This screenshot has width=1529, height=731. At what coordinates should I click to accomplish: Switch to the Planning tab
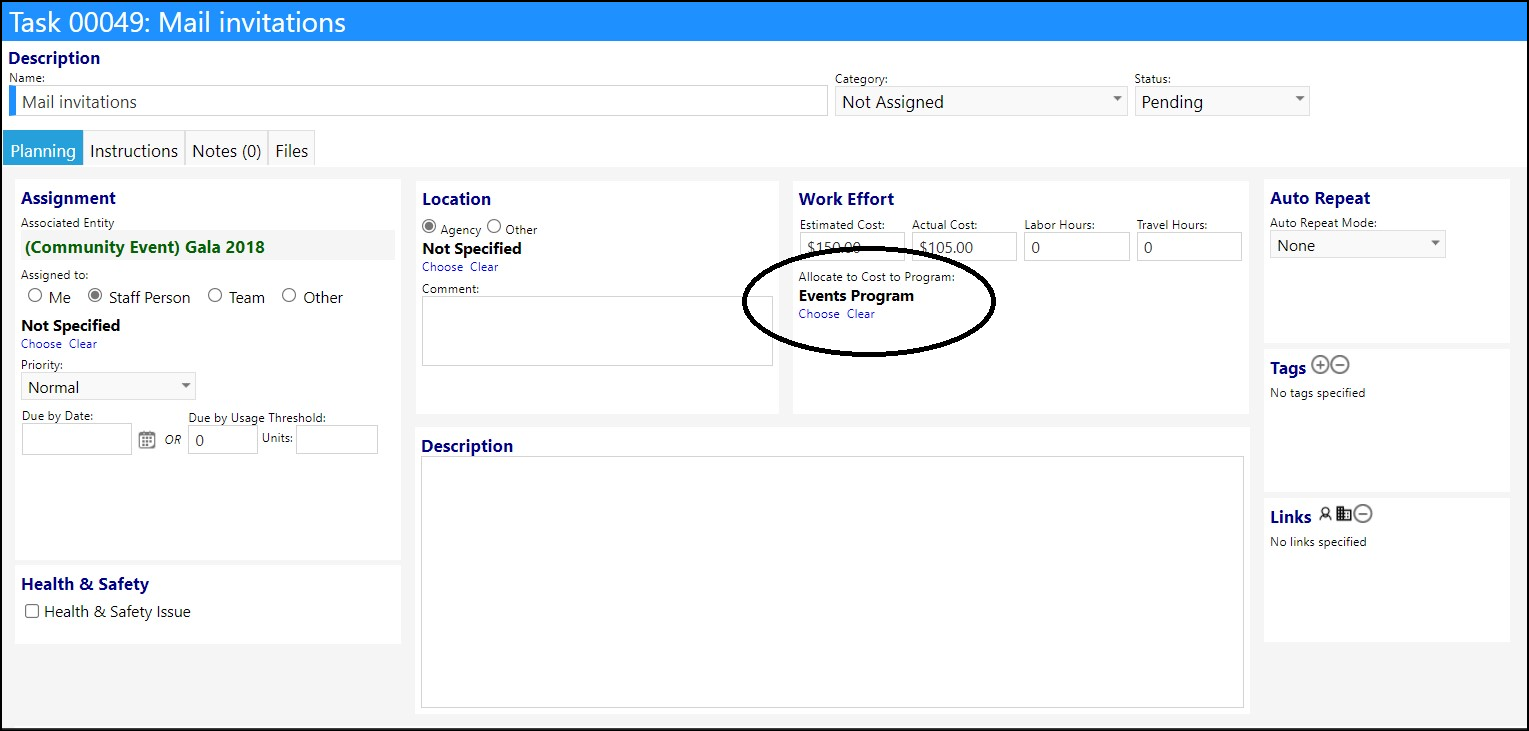tap(43, 150)
